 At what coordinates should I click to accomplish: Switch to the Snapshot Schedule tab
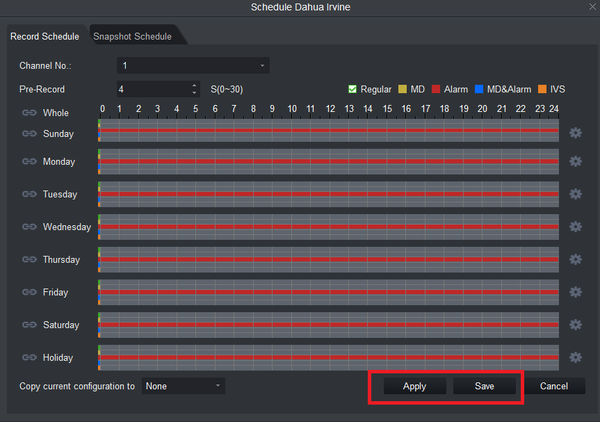pos(132,36)
